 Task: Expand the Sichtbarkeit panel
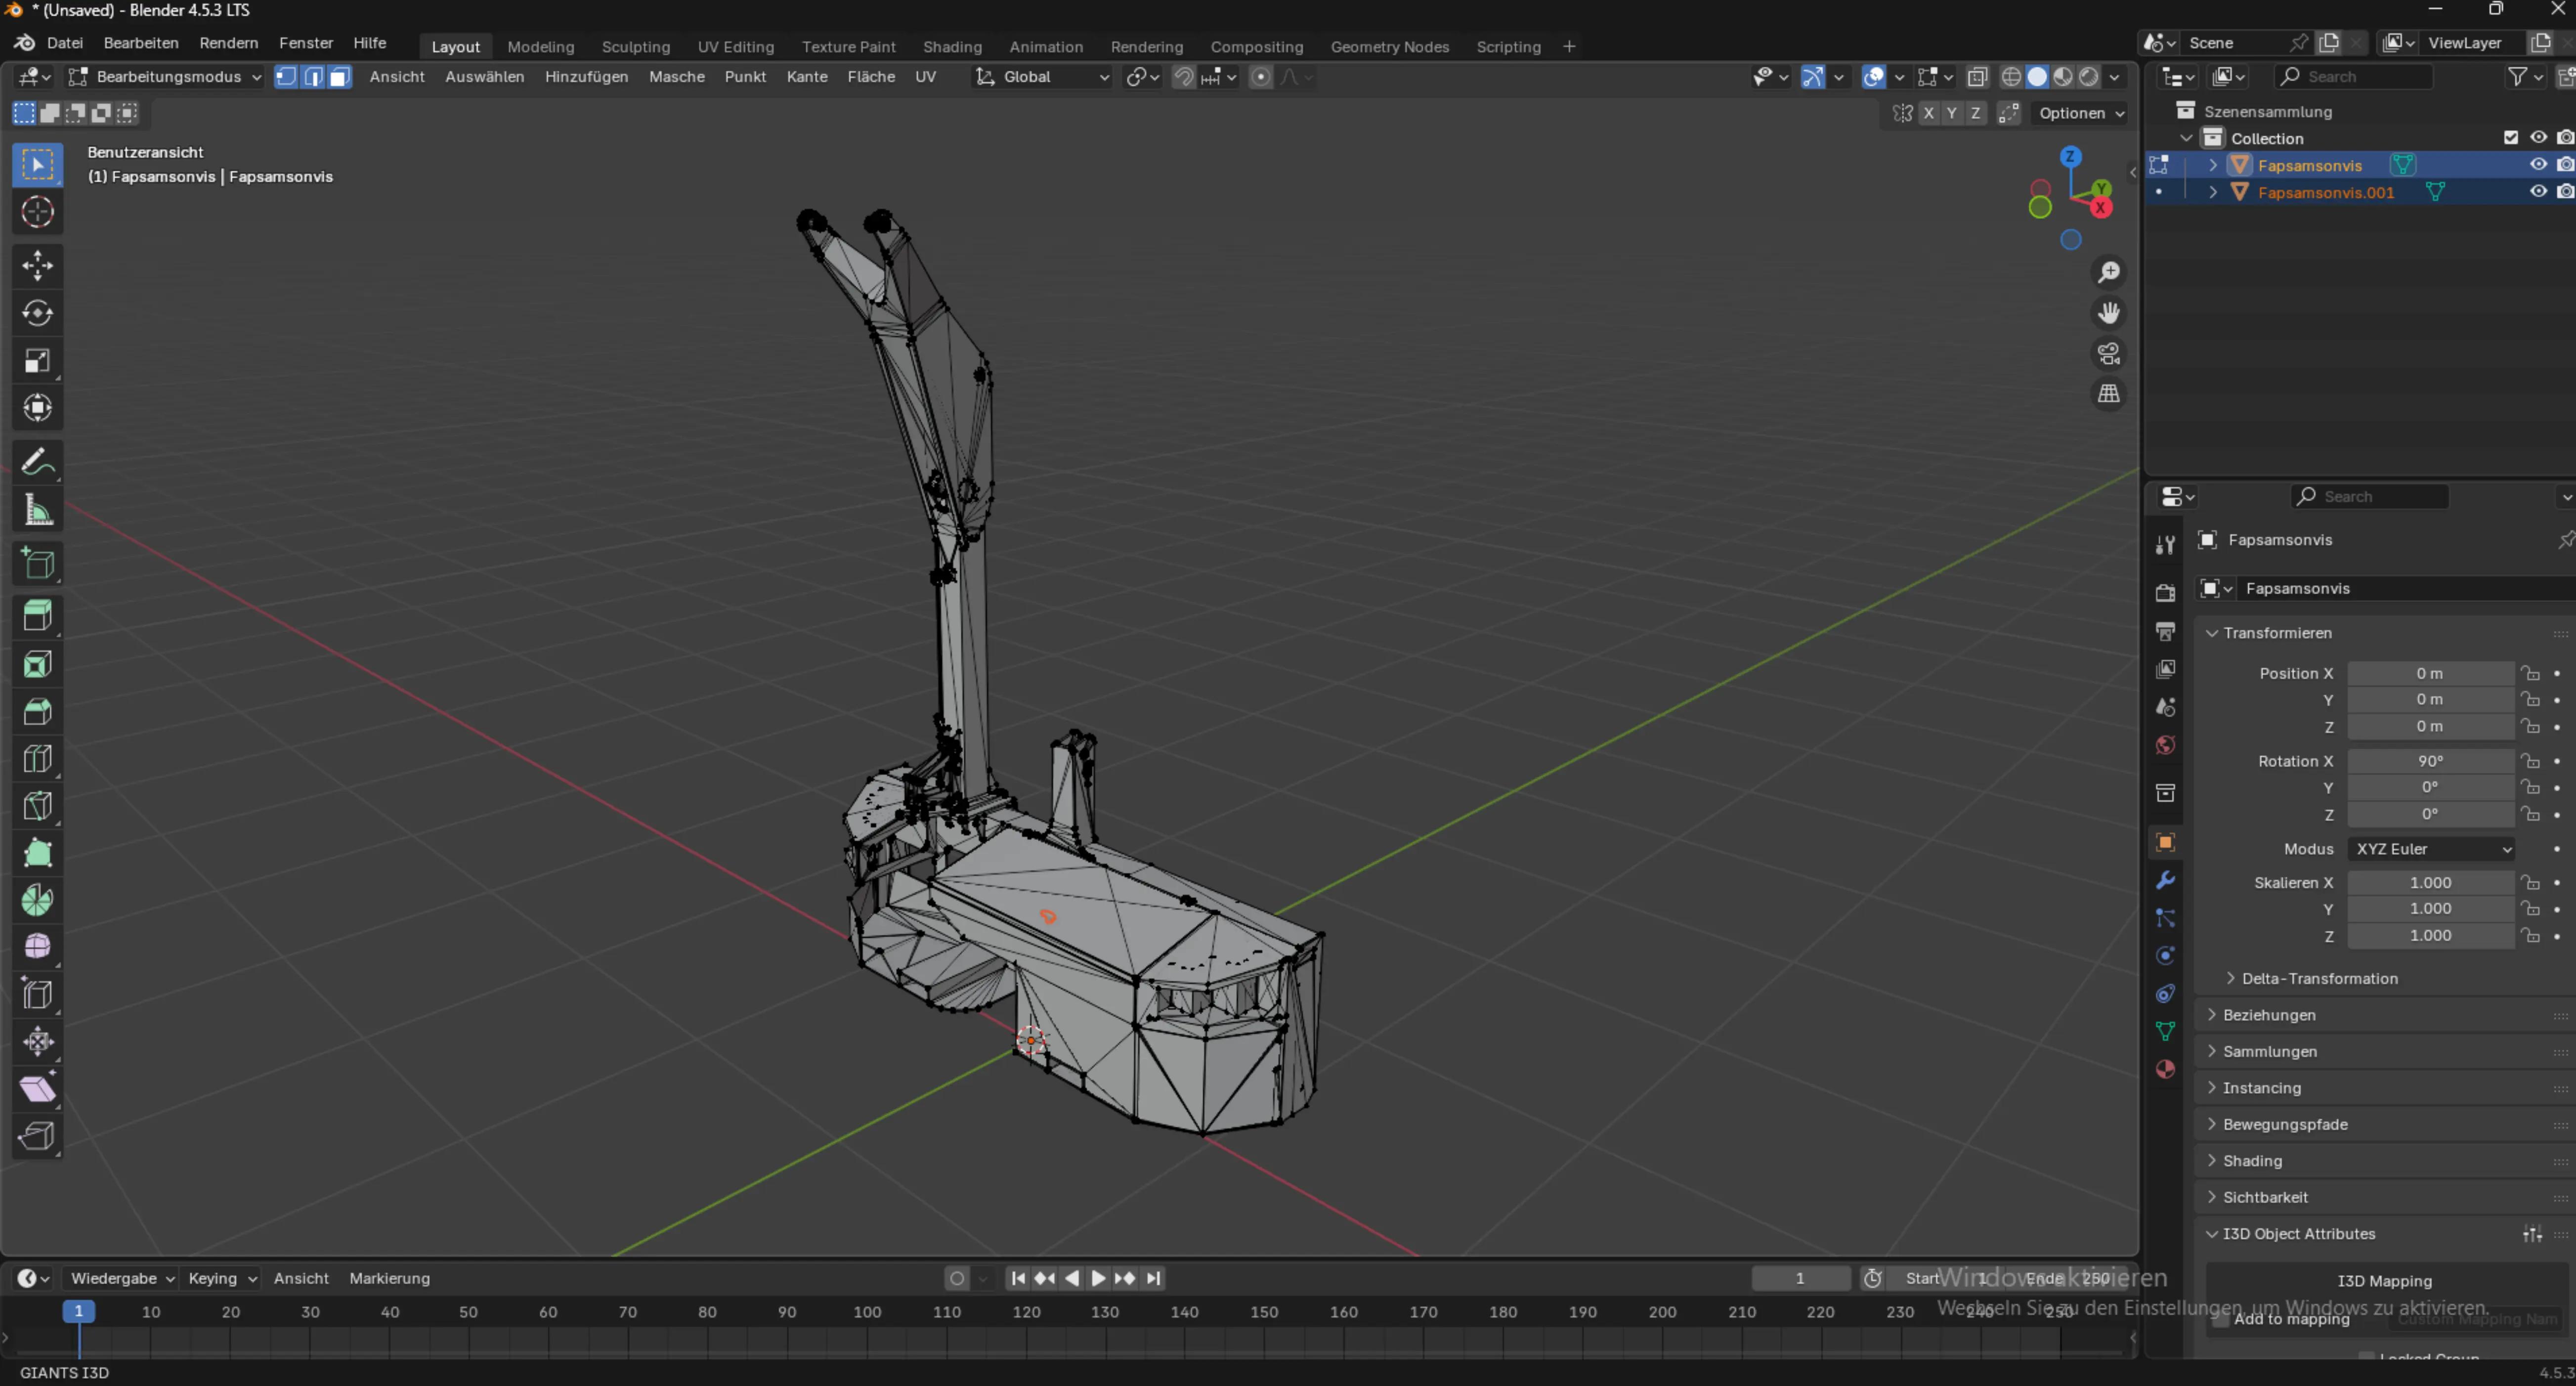[x=2265, y=1197]
